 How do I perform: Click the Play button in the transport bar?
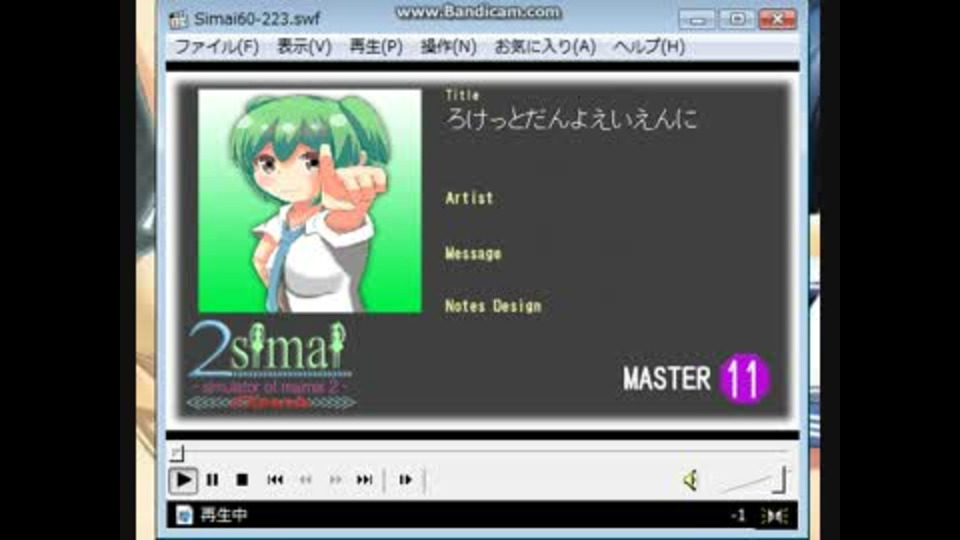click(183, 480)
